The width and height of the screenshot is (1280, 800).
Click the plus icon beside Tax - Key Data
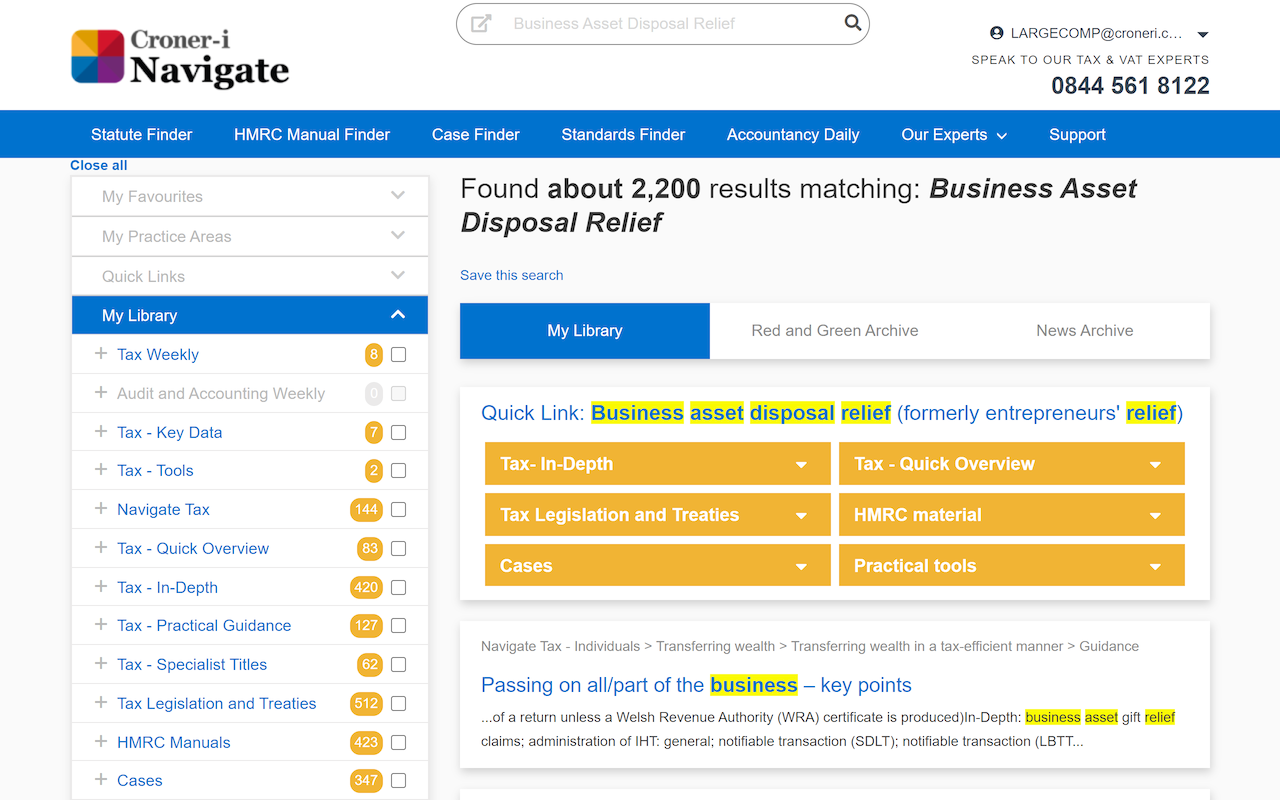click(x=100, y=432)
